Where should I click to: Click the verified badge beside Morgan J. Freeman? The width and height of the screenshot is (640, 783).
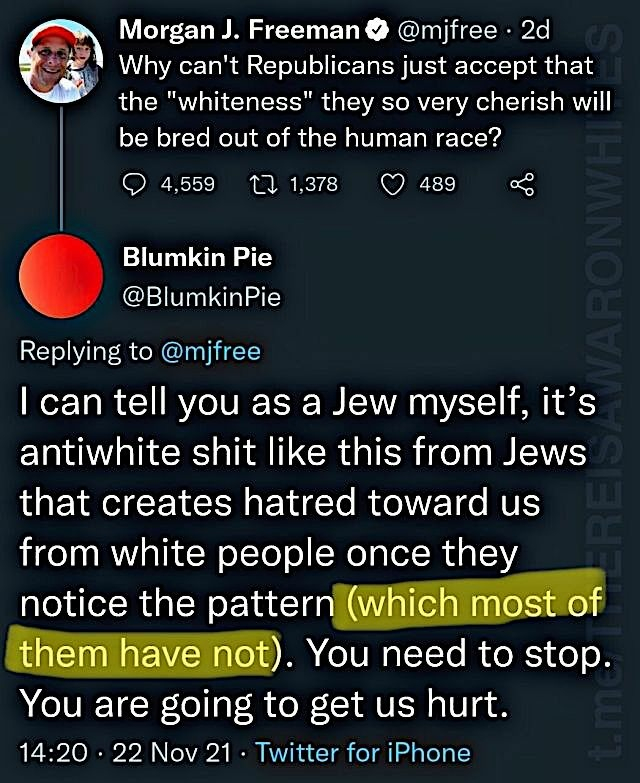tap(378, 30)
